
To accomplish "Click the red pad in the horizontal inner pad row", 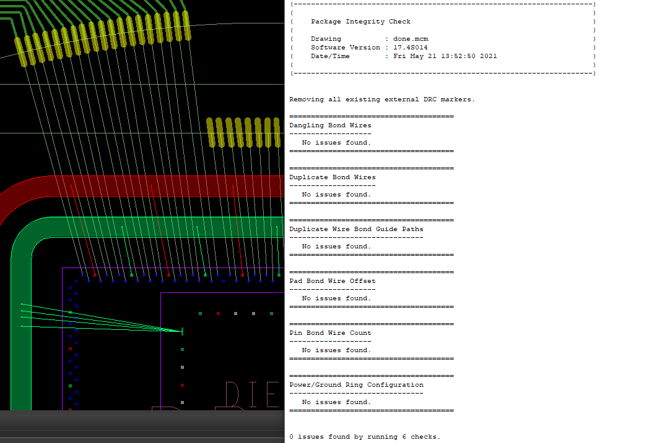I will (x=218, y=314).
